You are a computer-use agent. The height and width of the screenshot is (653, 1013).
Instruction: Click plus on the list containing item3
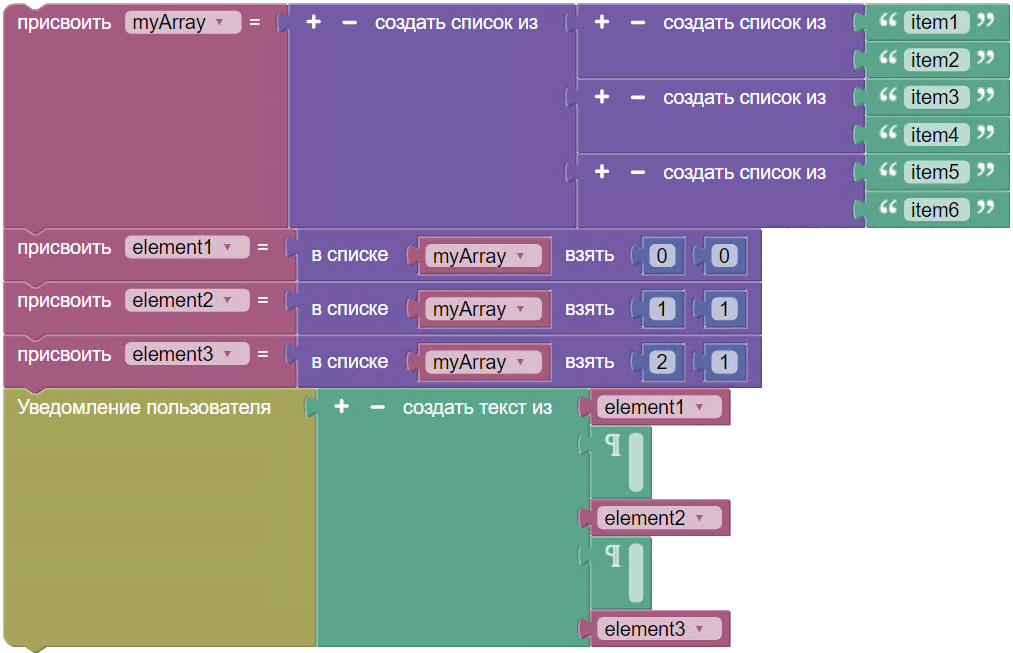point(601,97)
